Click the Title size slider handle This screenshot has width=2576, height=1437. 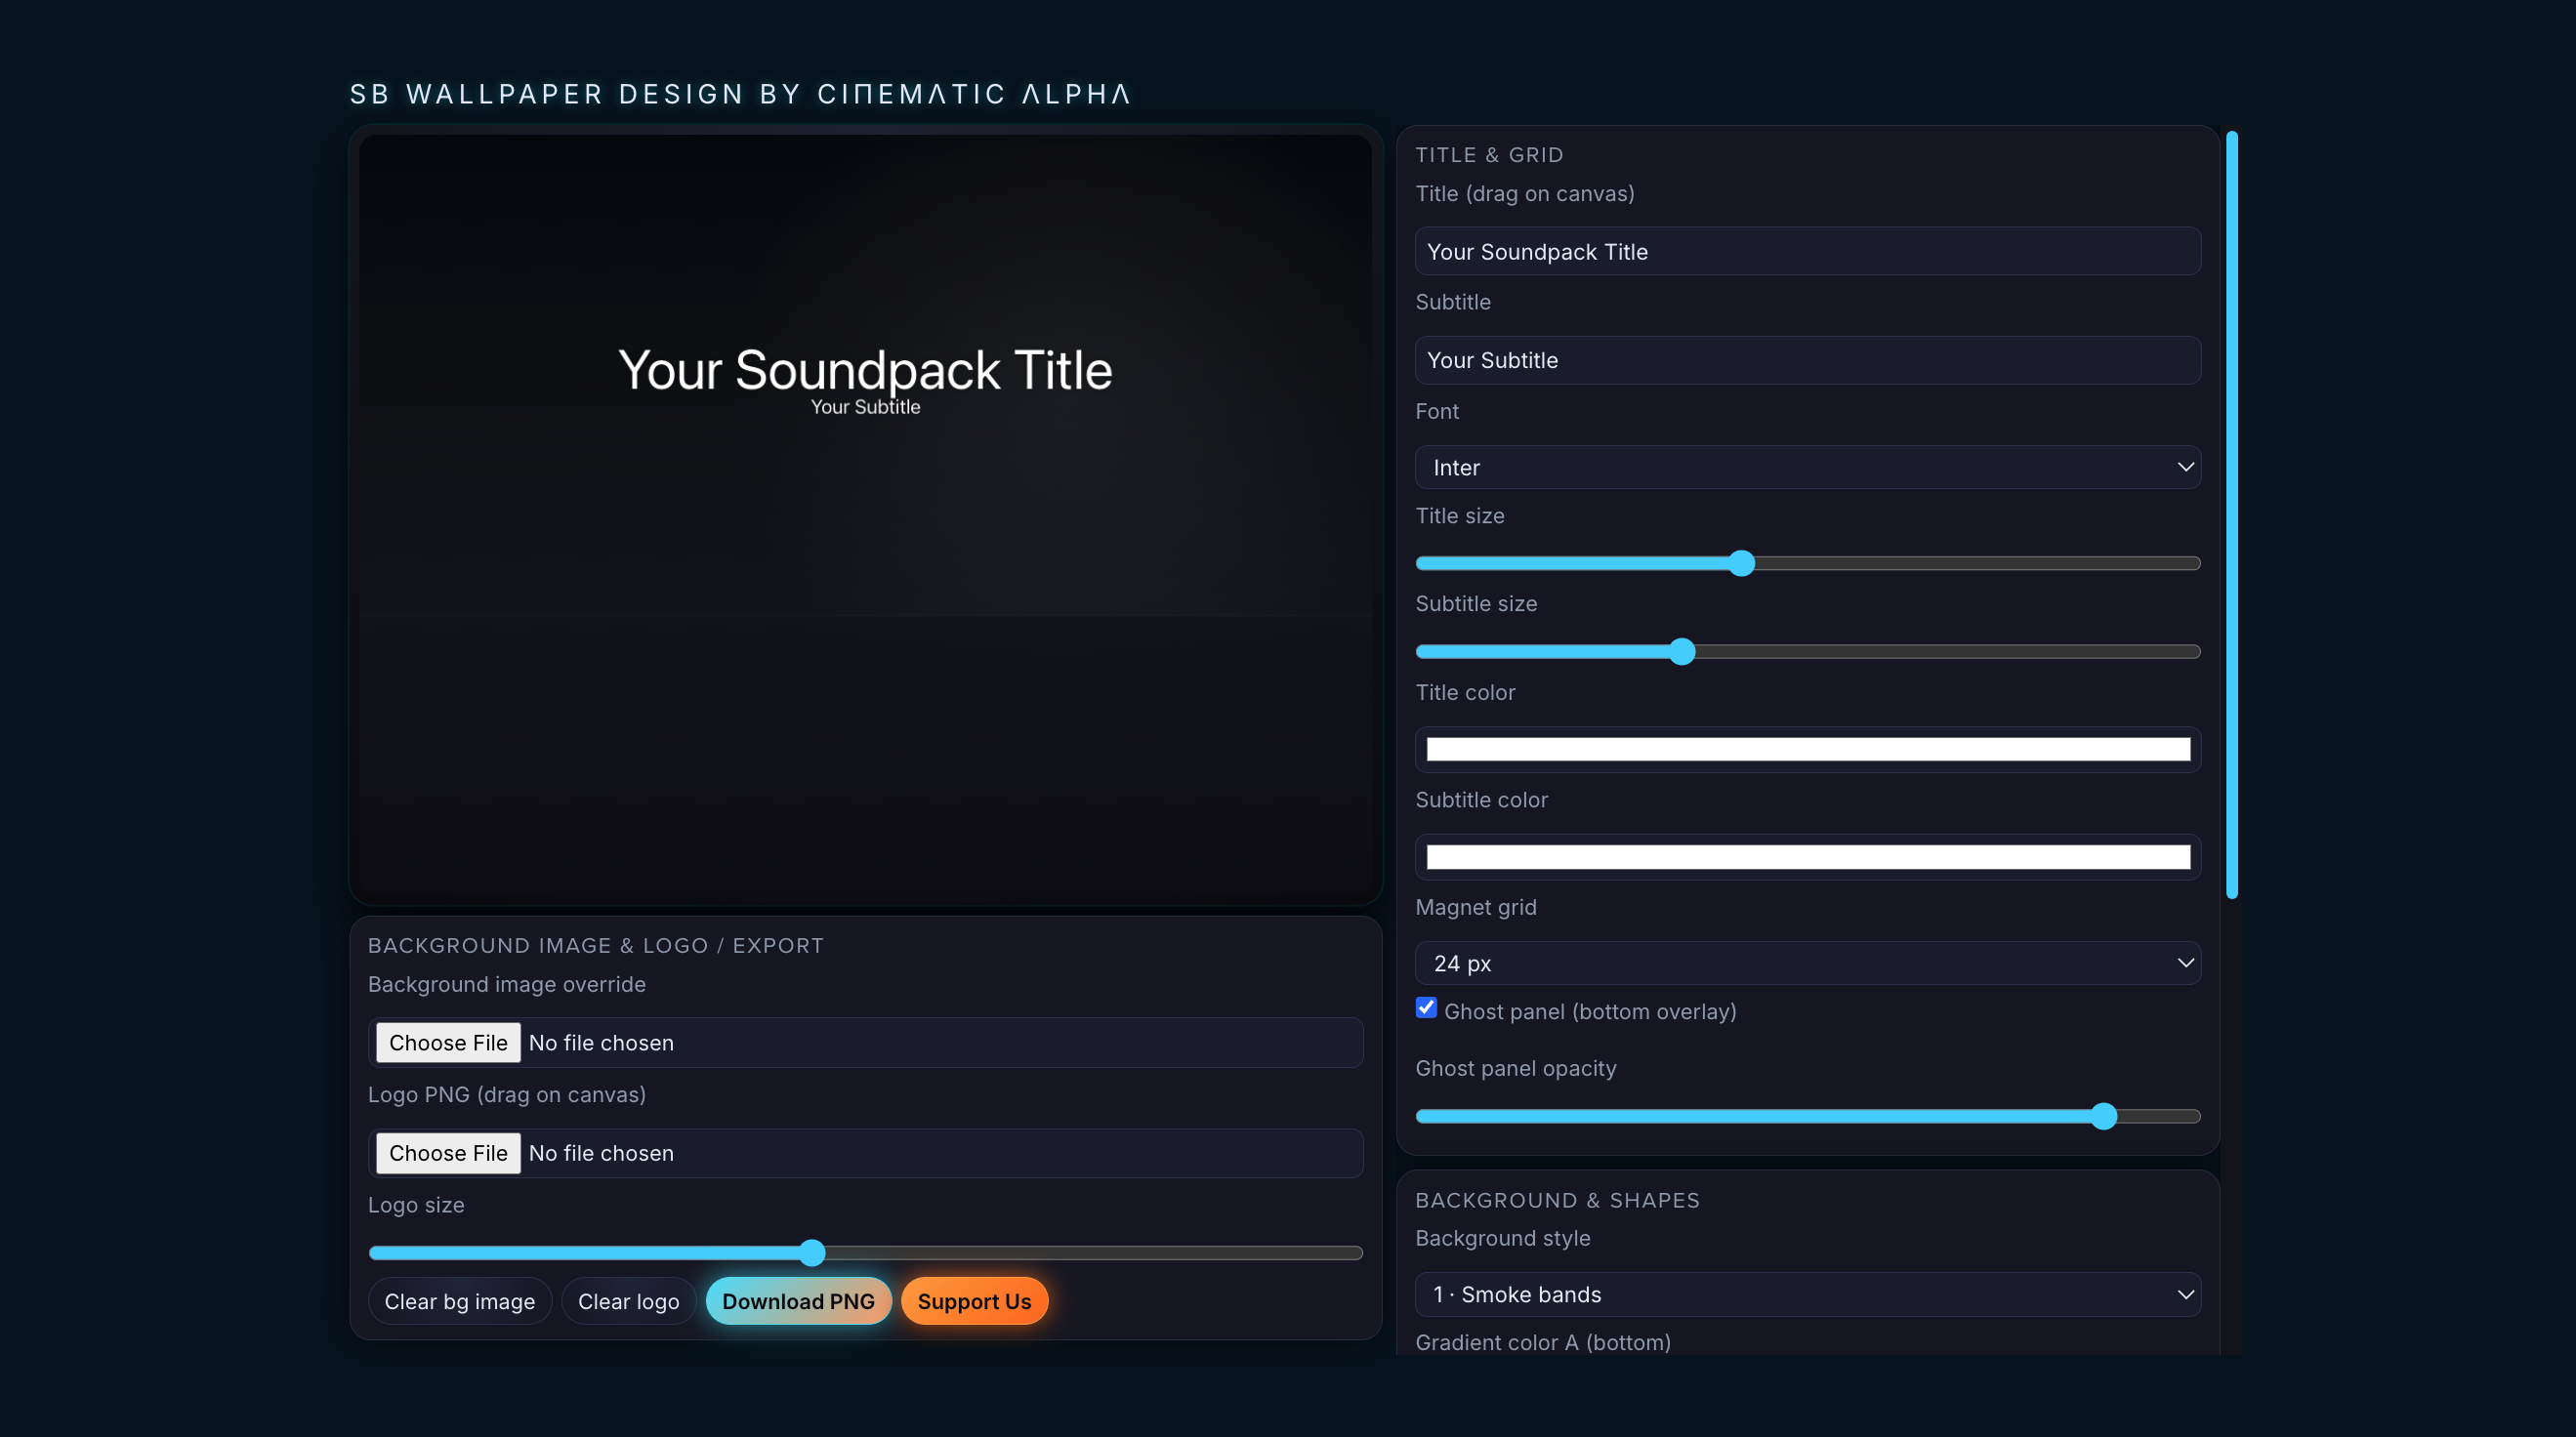pos(1741,563)
